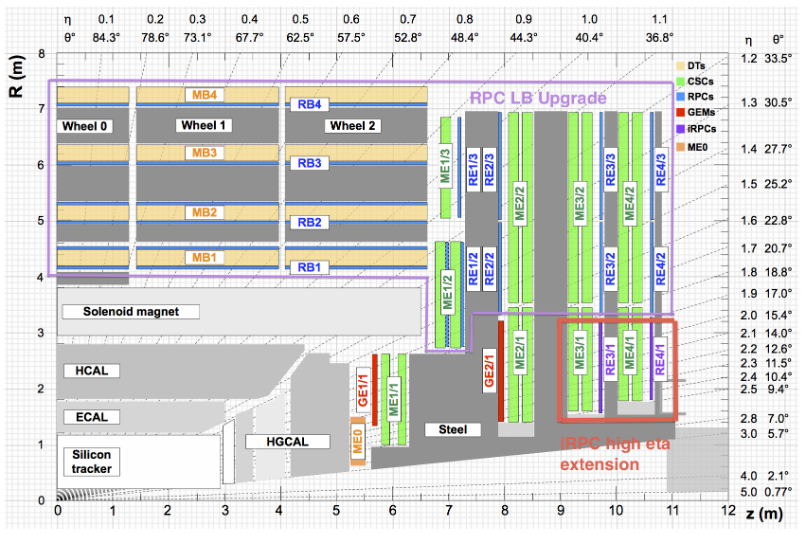Select the GEMs red legend swatch
The image size is (806, 534).
(680, 112)
